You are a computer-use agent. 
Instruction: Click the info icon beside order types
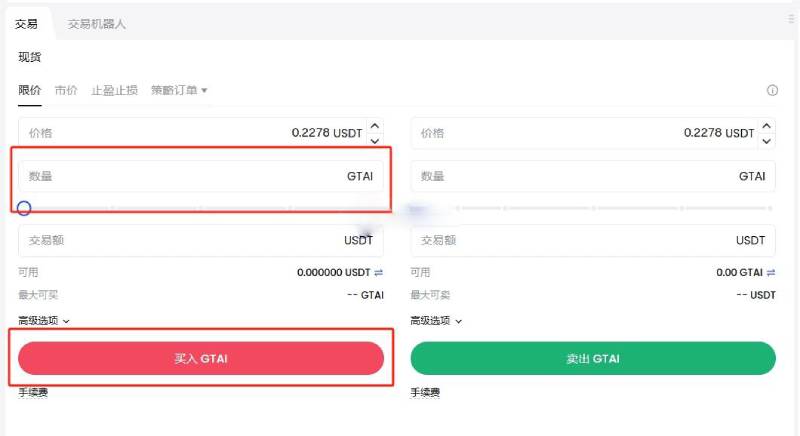point(773,90)
